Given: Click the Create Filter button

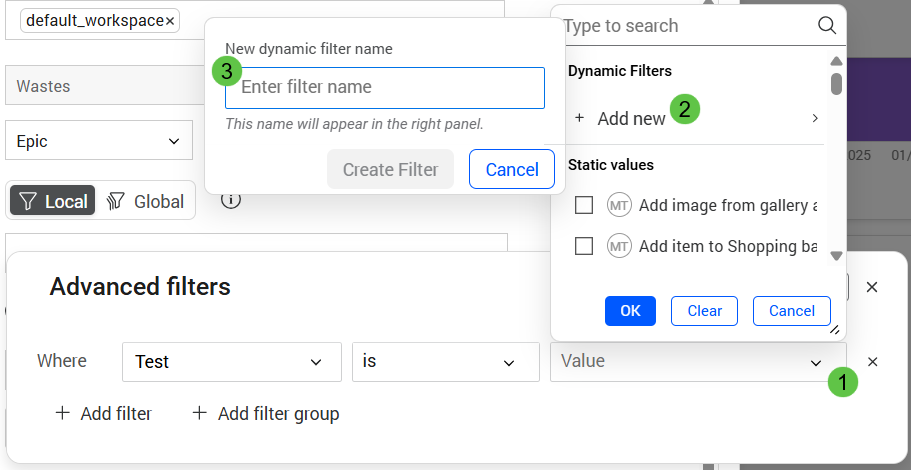Looking at the screenshot, I should (390, 169).
